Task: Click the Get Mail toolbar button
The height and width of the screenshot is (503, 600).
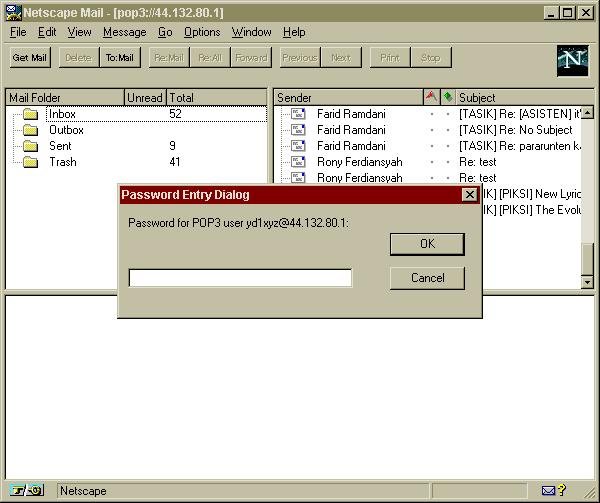Action: click(x=30, y=58)
